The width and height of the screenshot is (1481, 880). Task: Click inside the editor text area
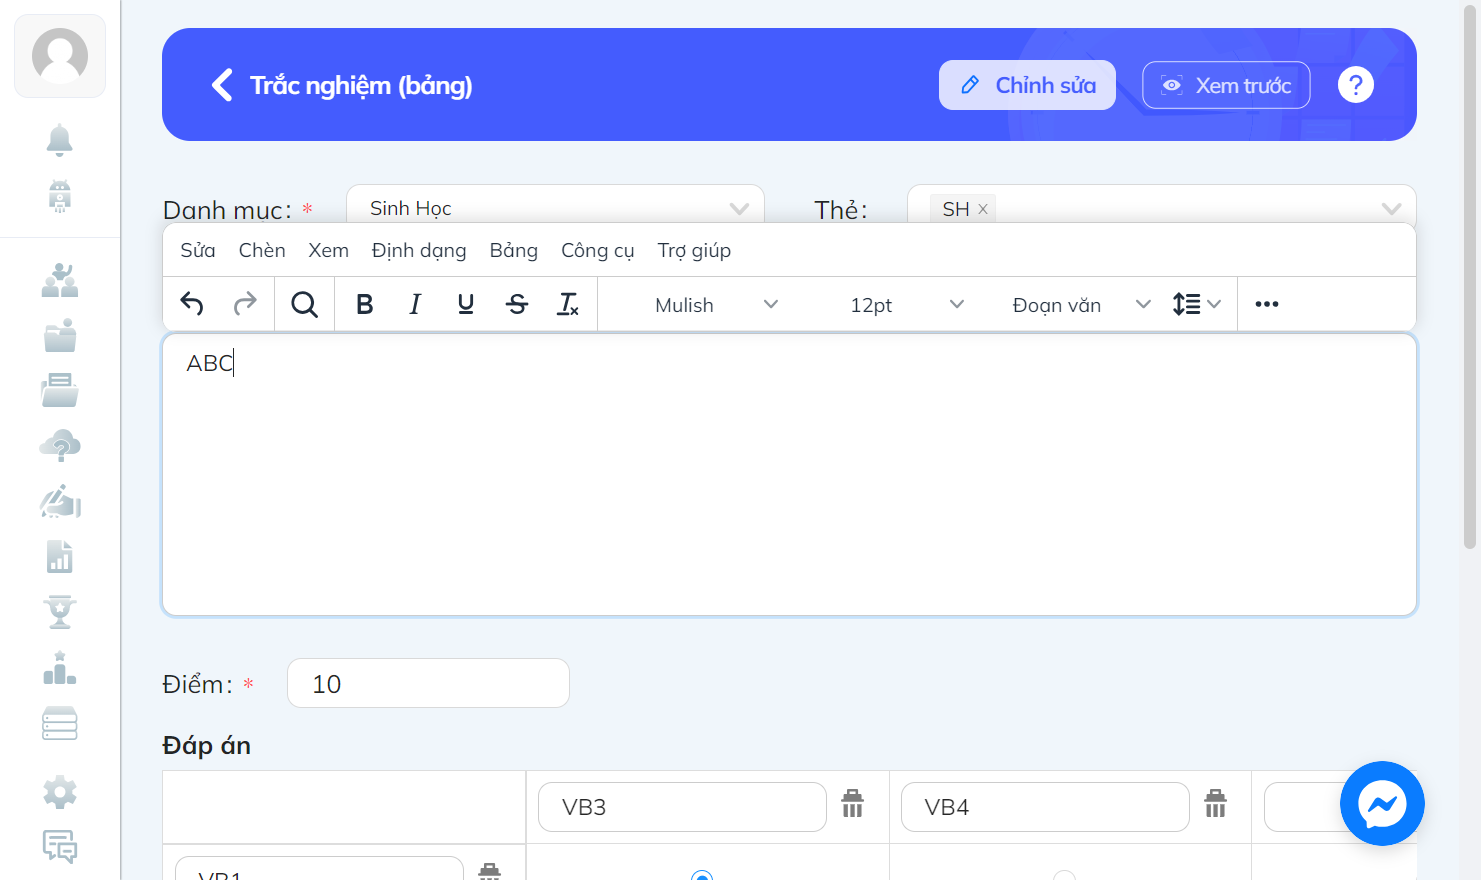[789, 475]
